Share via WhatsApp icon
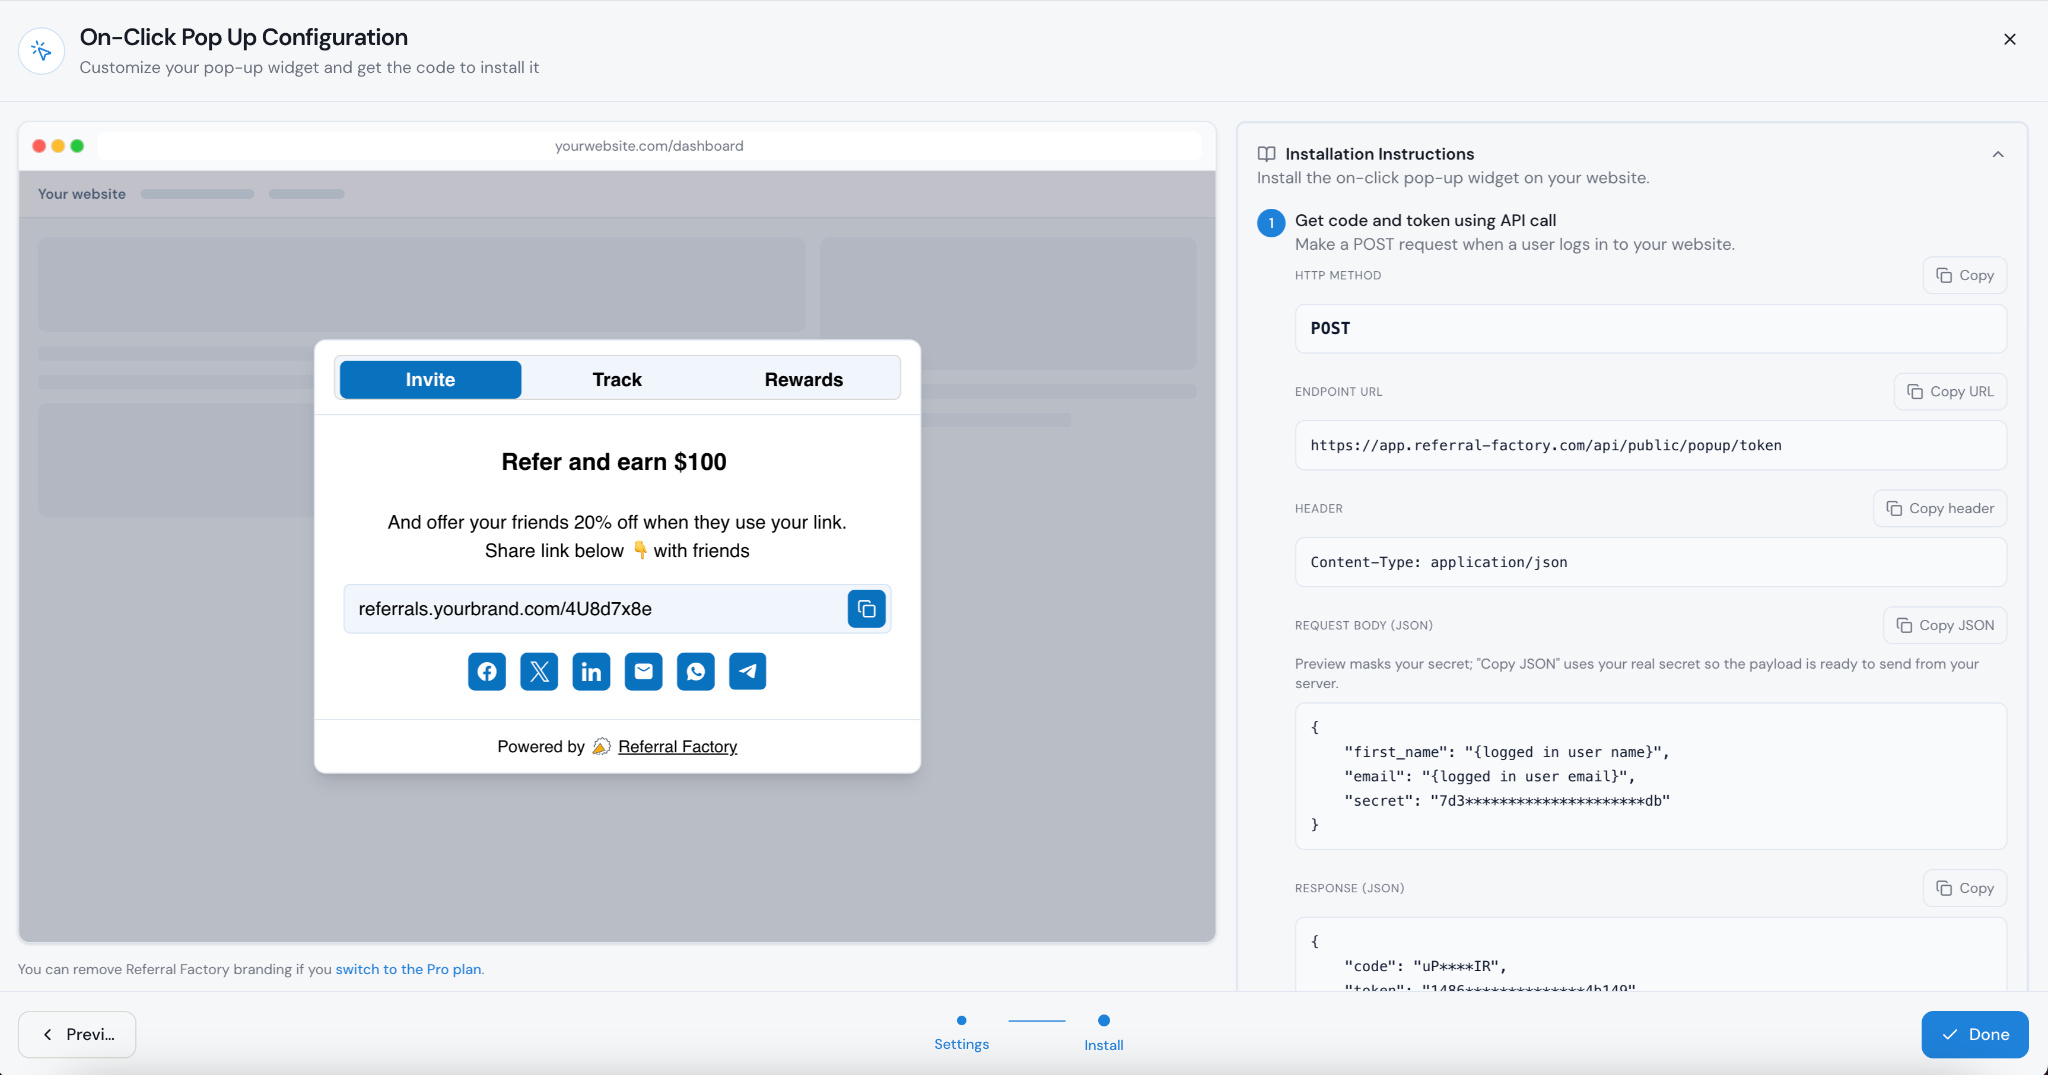The image size is (2048, 1075). [695, 671]
